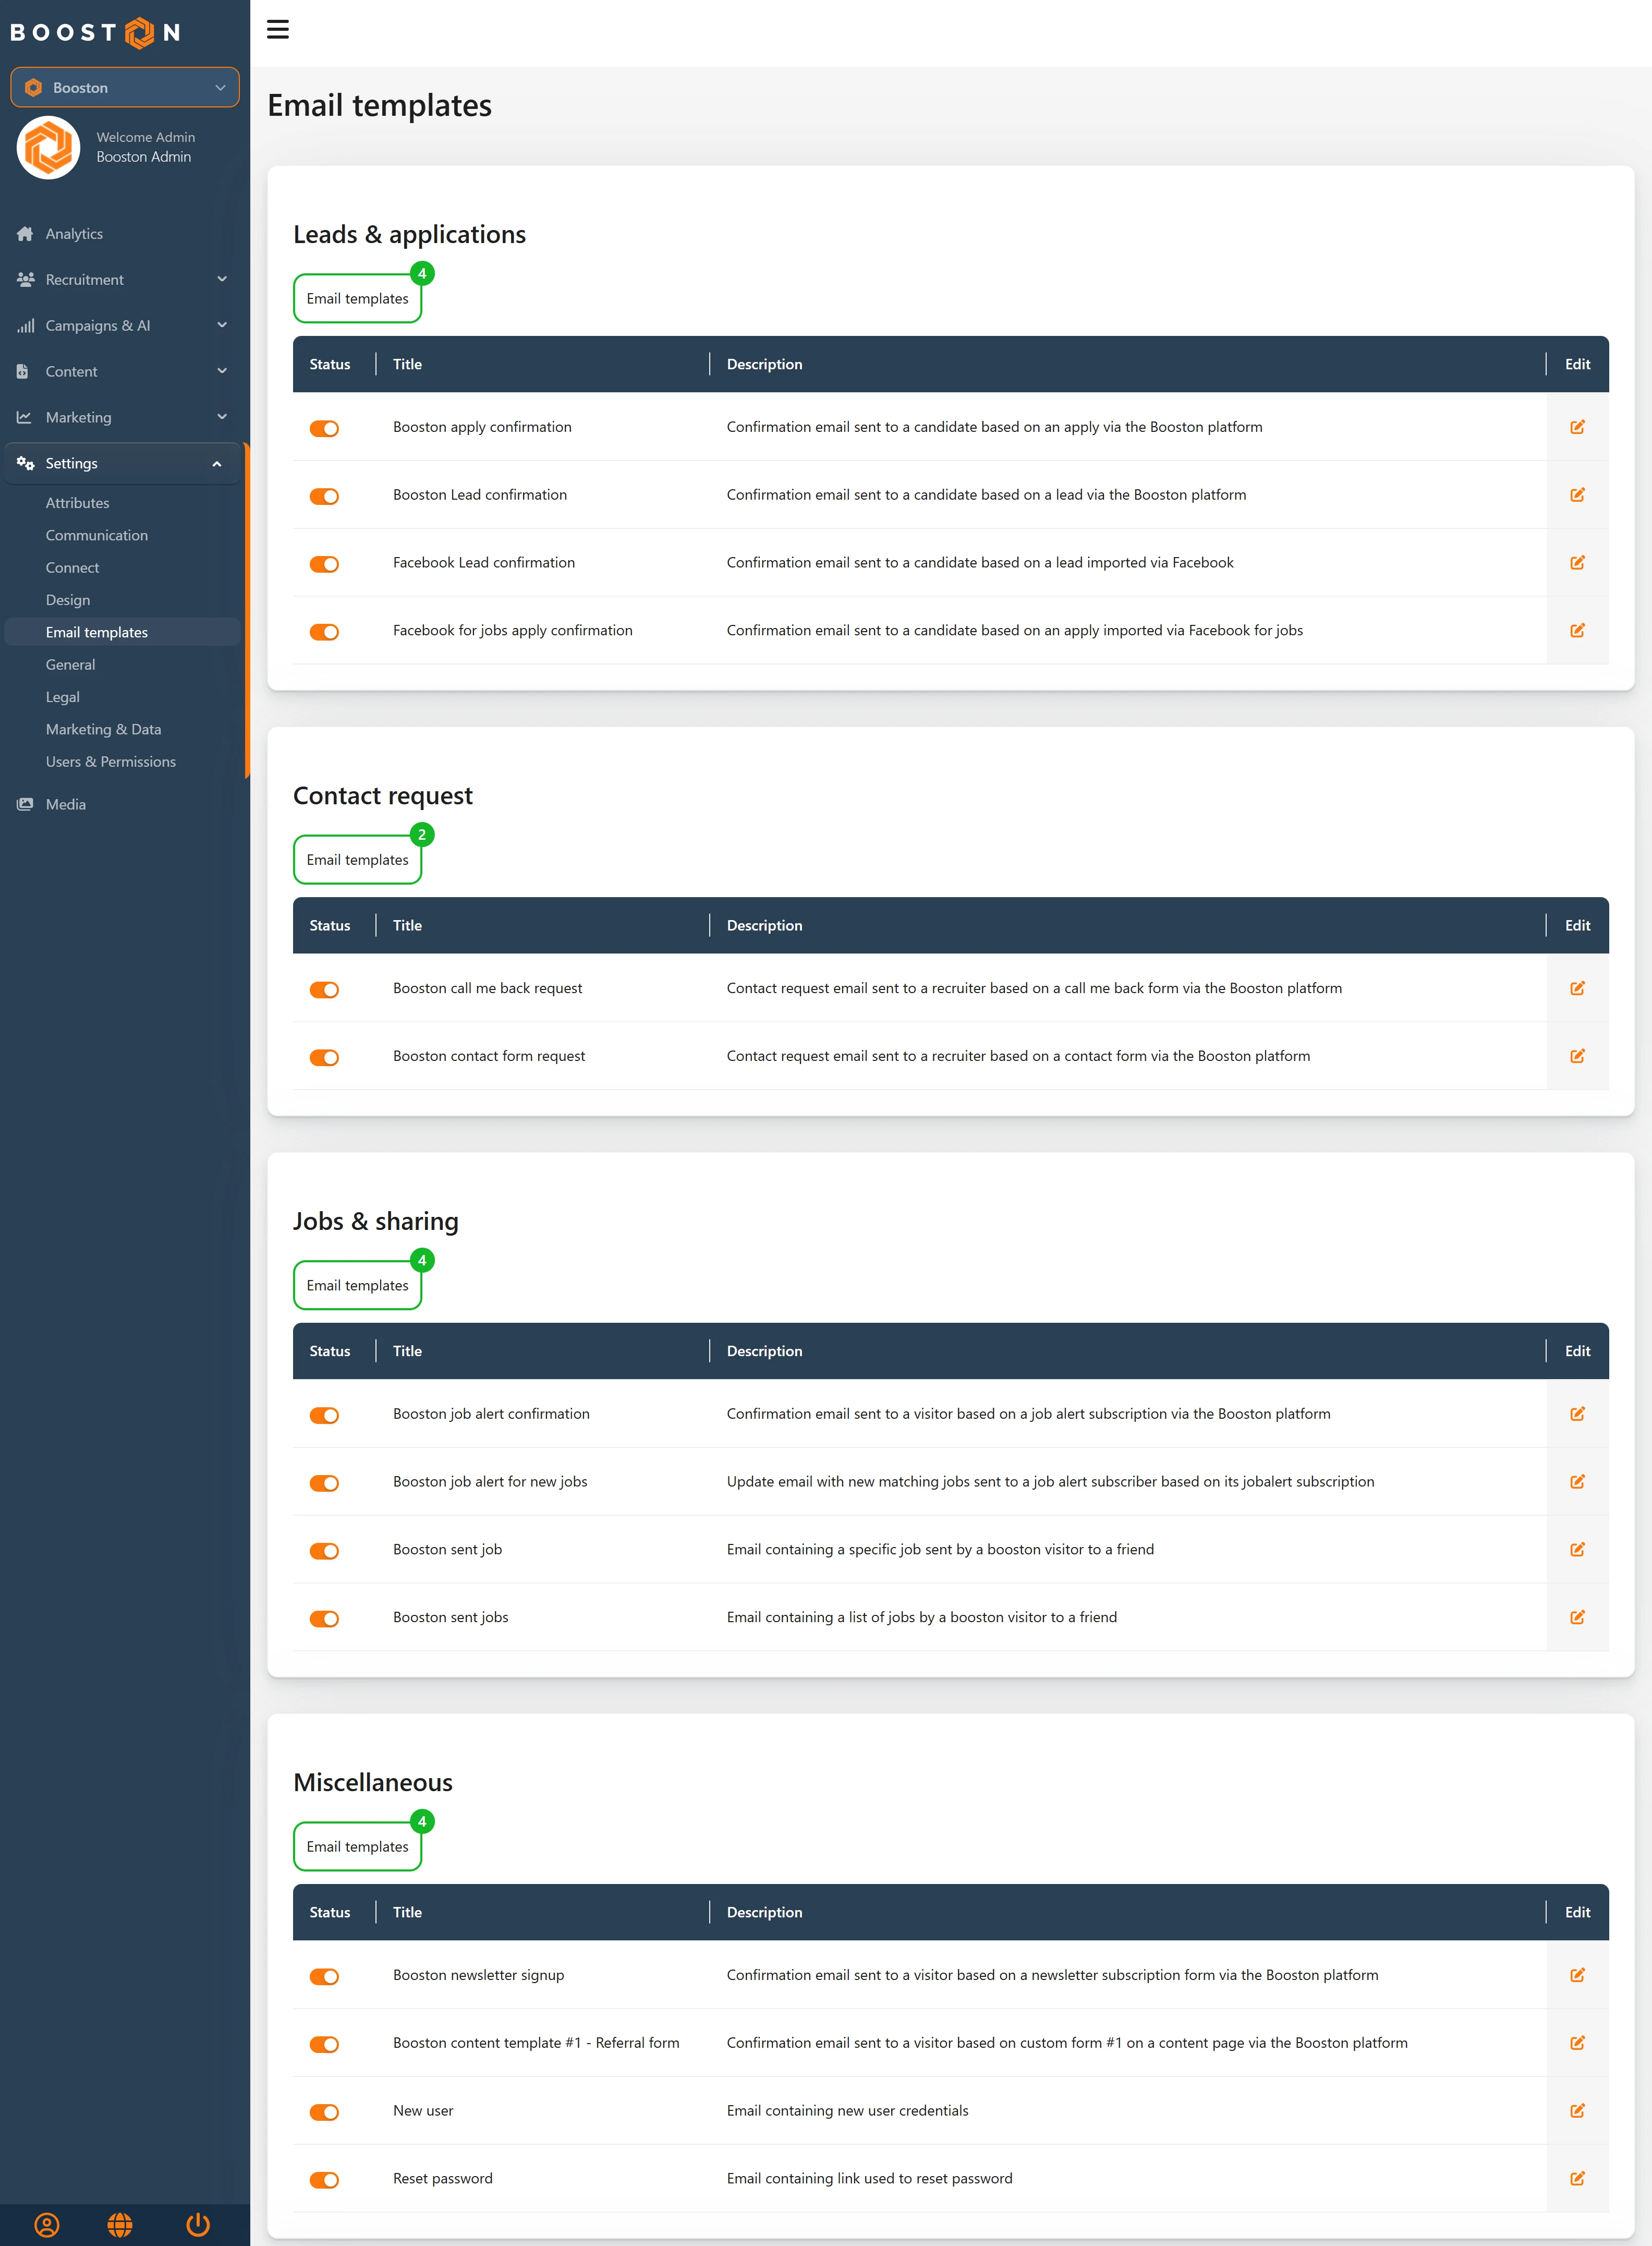Edit Booston job alert confirmation template

tap(1577, 1414)
